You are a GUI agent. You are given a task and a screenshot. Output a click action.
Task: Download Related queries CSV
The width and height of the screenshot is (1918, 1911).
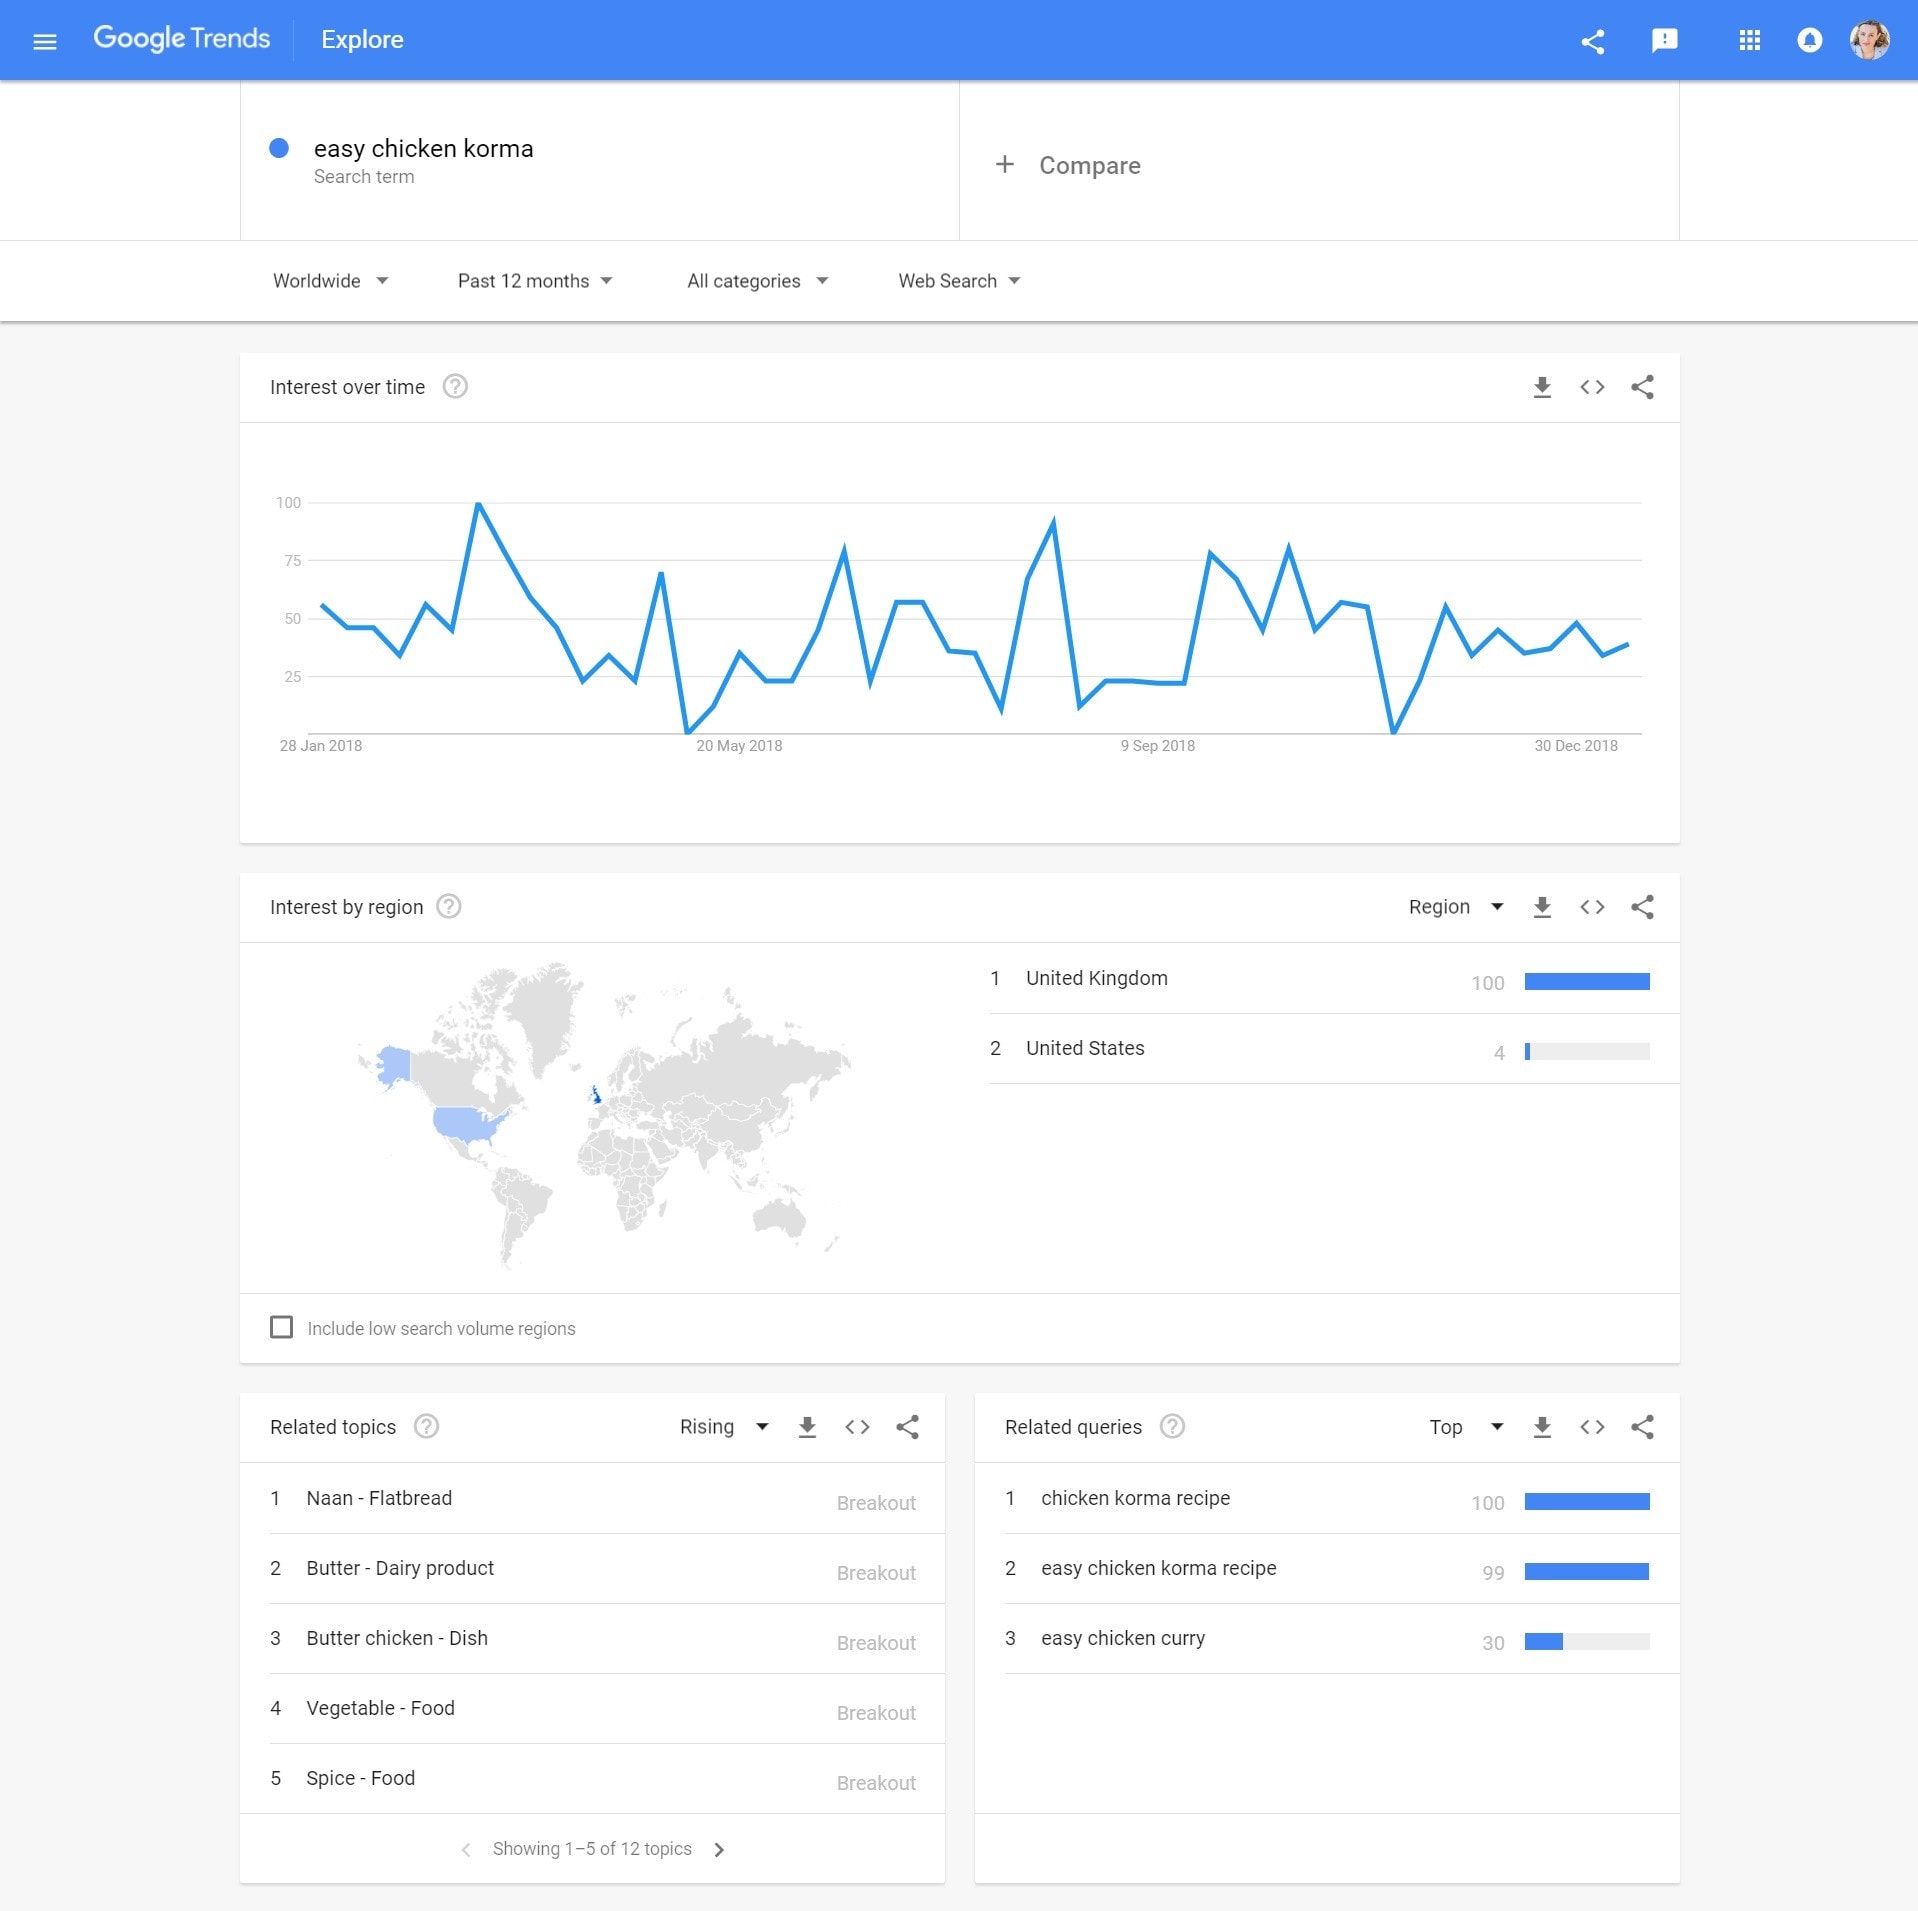pyautogui.click(x=1542, y=1427)
